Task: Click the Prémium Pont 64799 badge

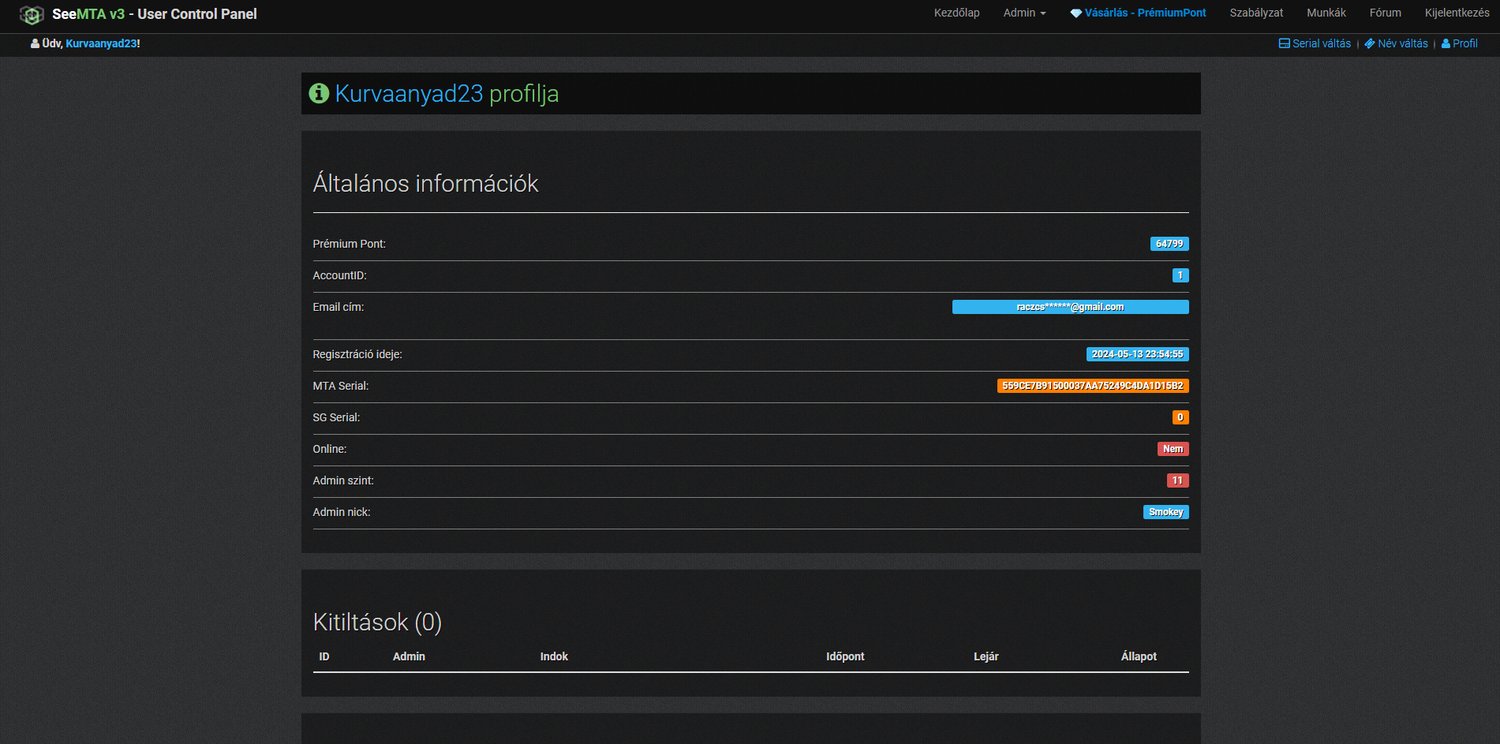Action: 1169,244
